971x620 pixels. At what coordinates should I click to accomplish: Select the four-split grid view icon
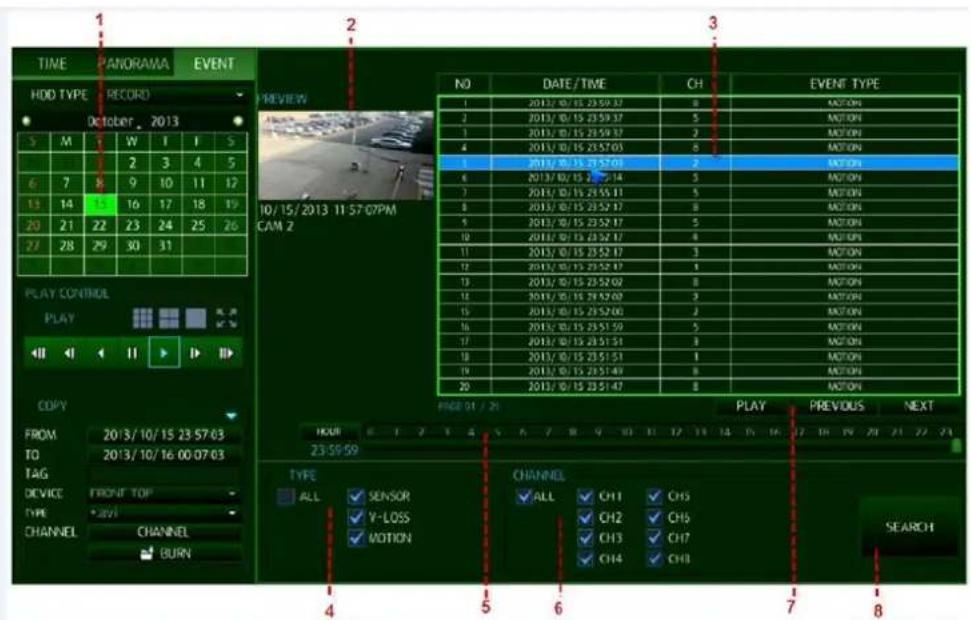point(169,318)
